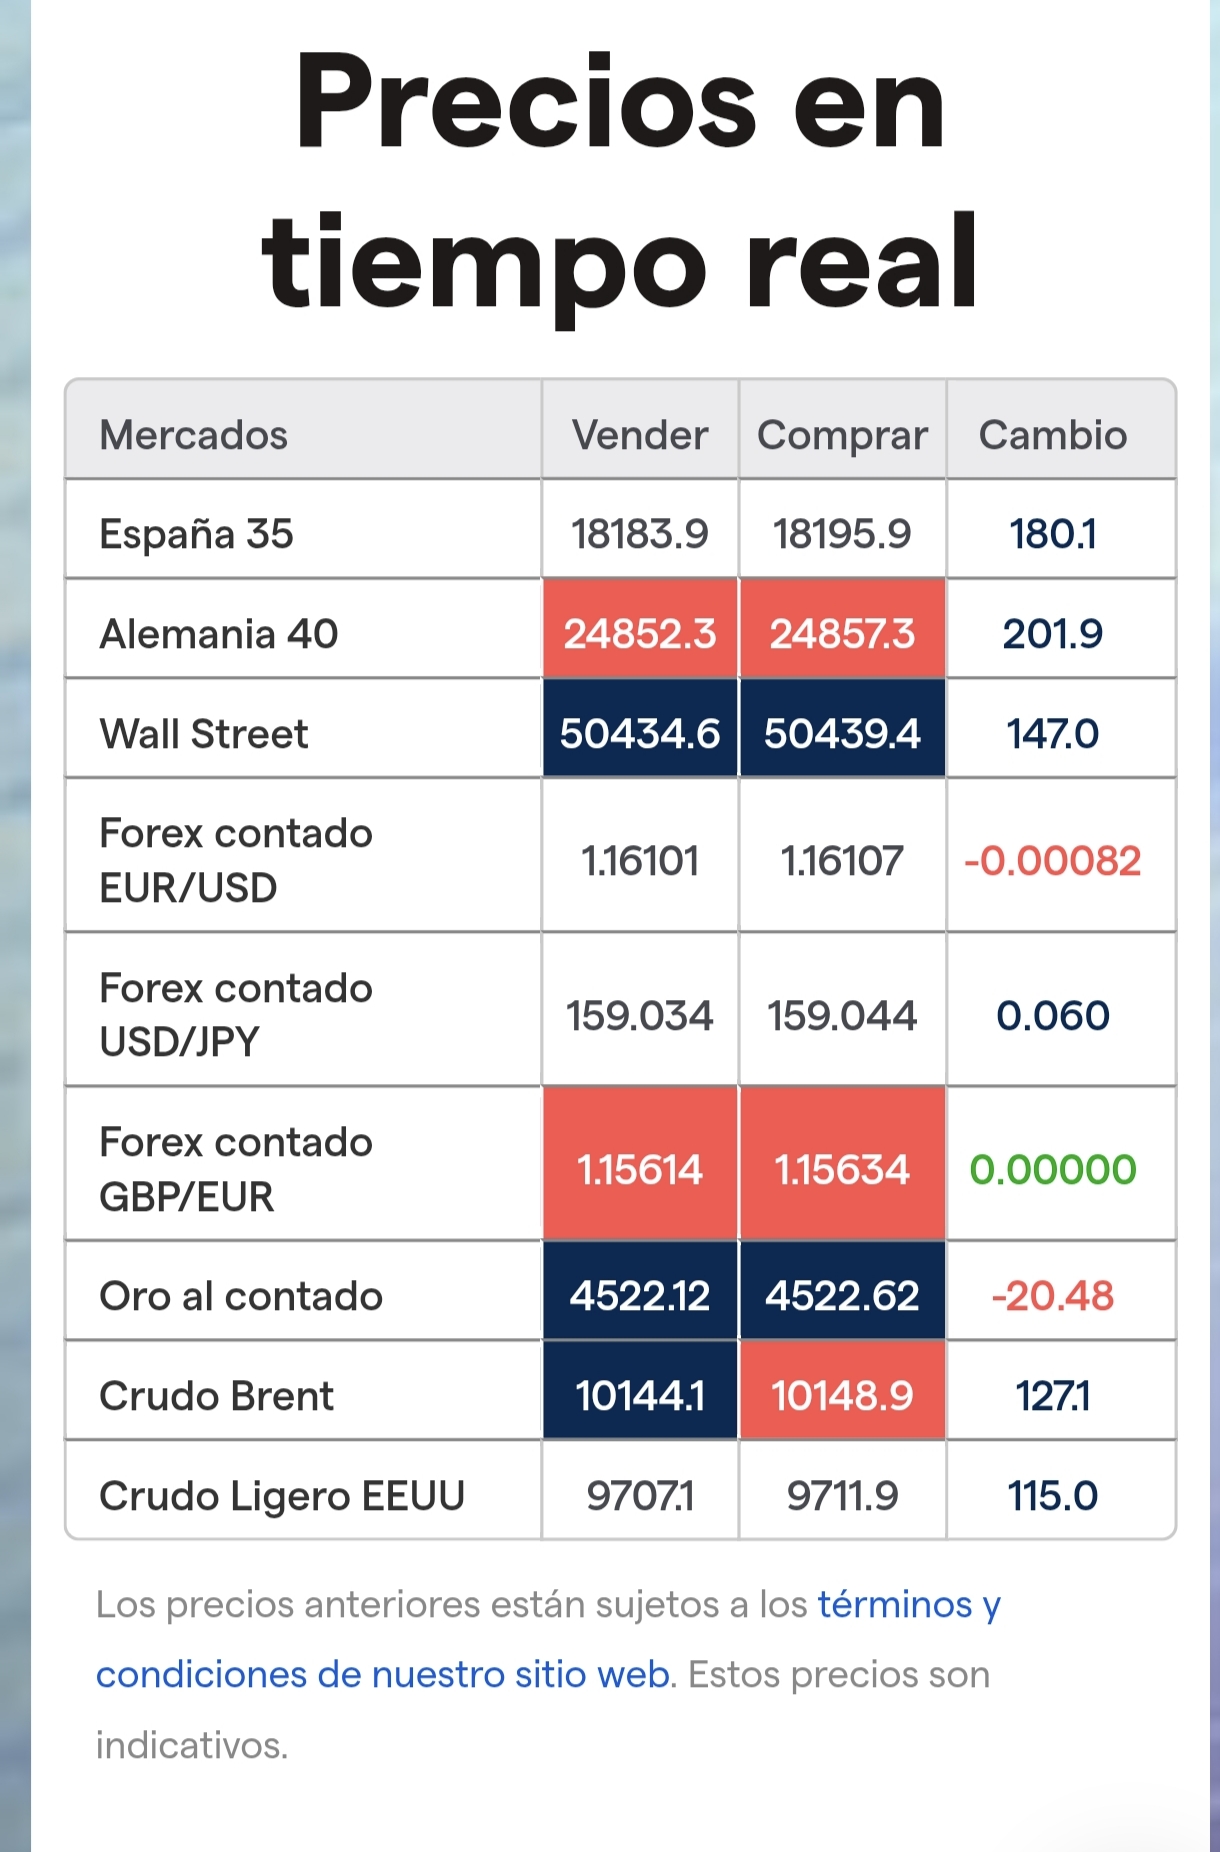Click the España 35 market name

[196, 534]
